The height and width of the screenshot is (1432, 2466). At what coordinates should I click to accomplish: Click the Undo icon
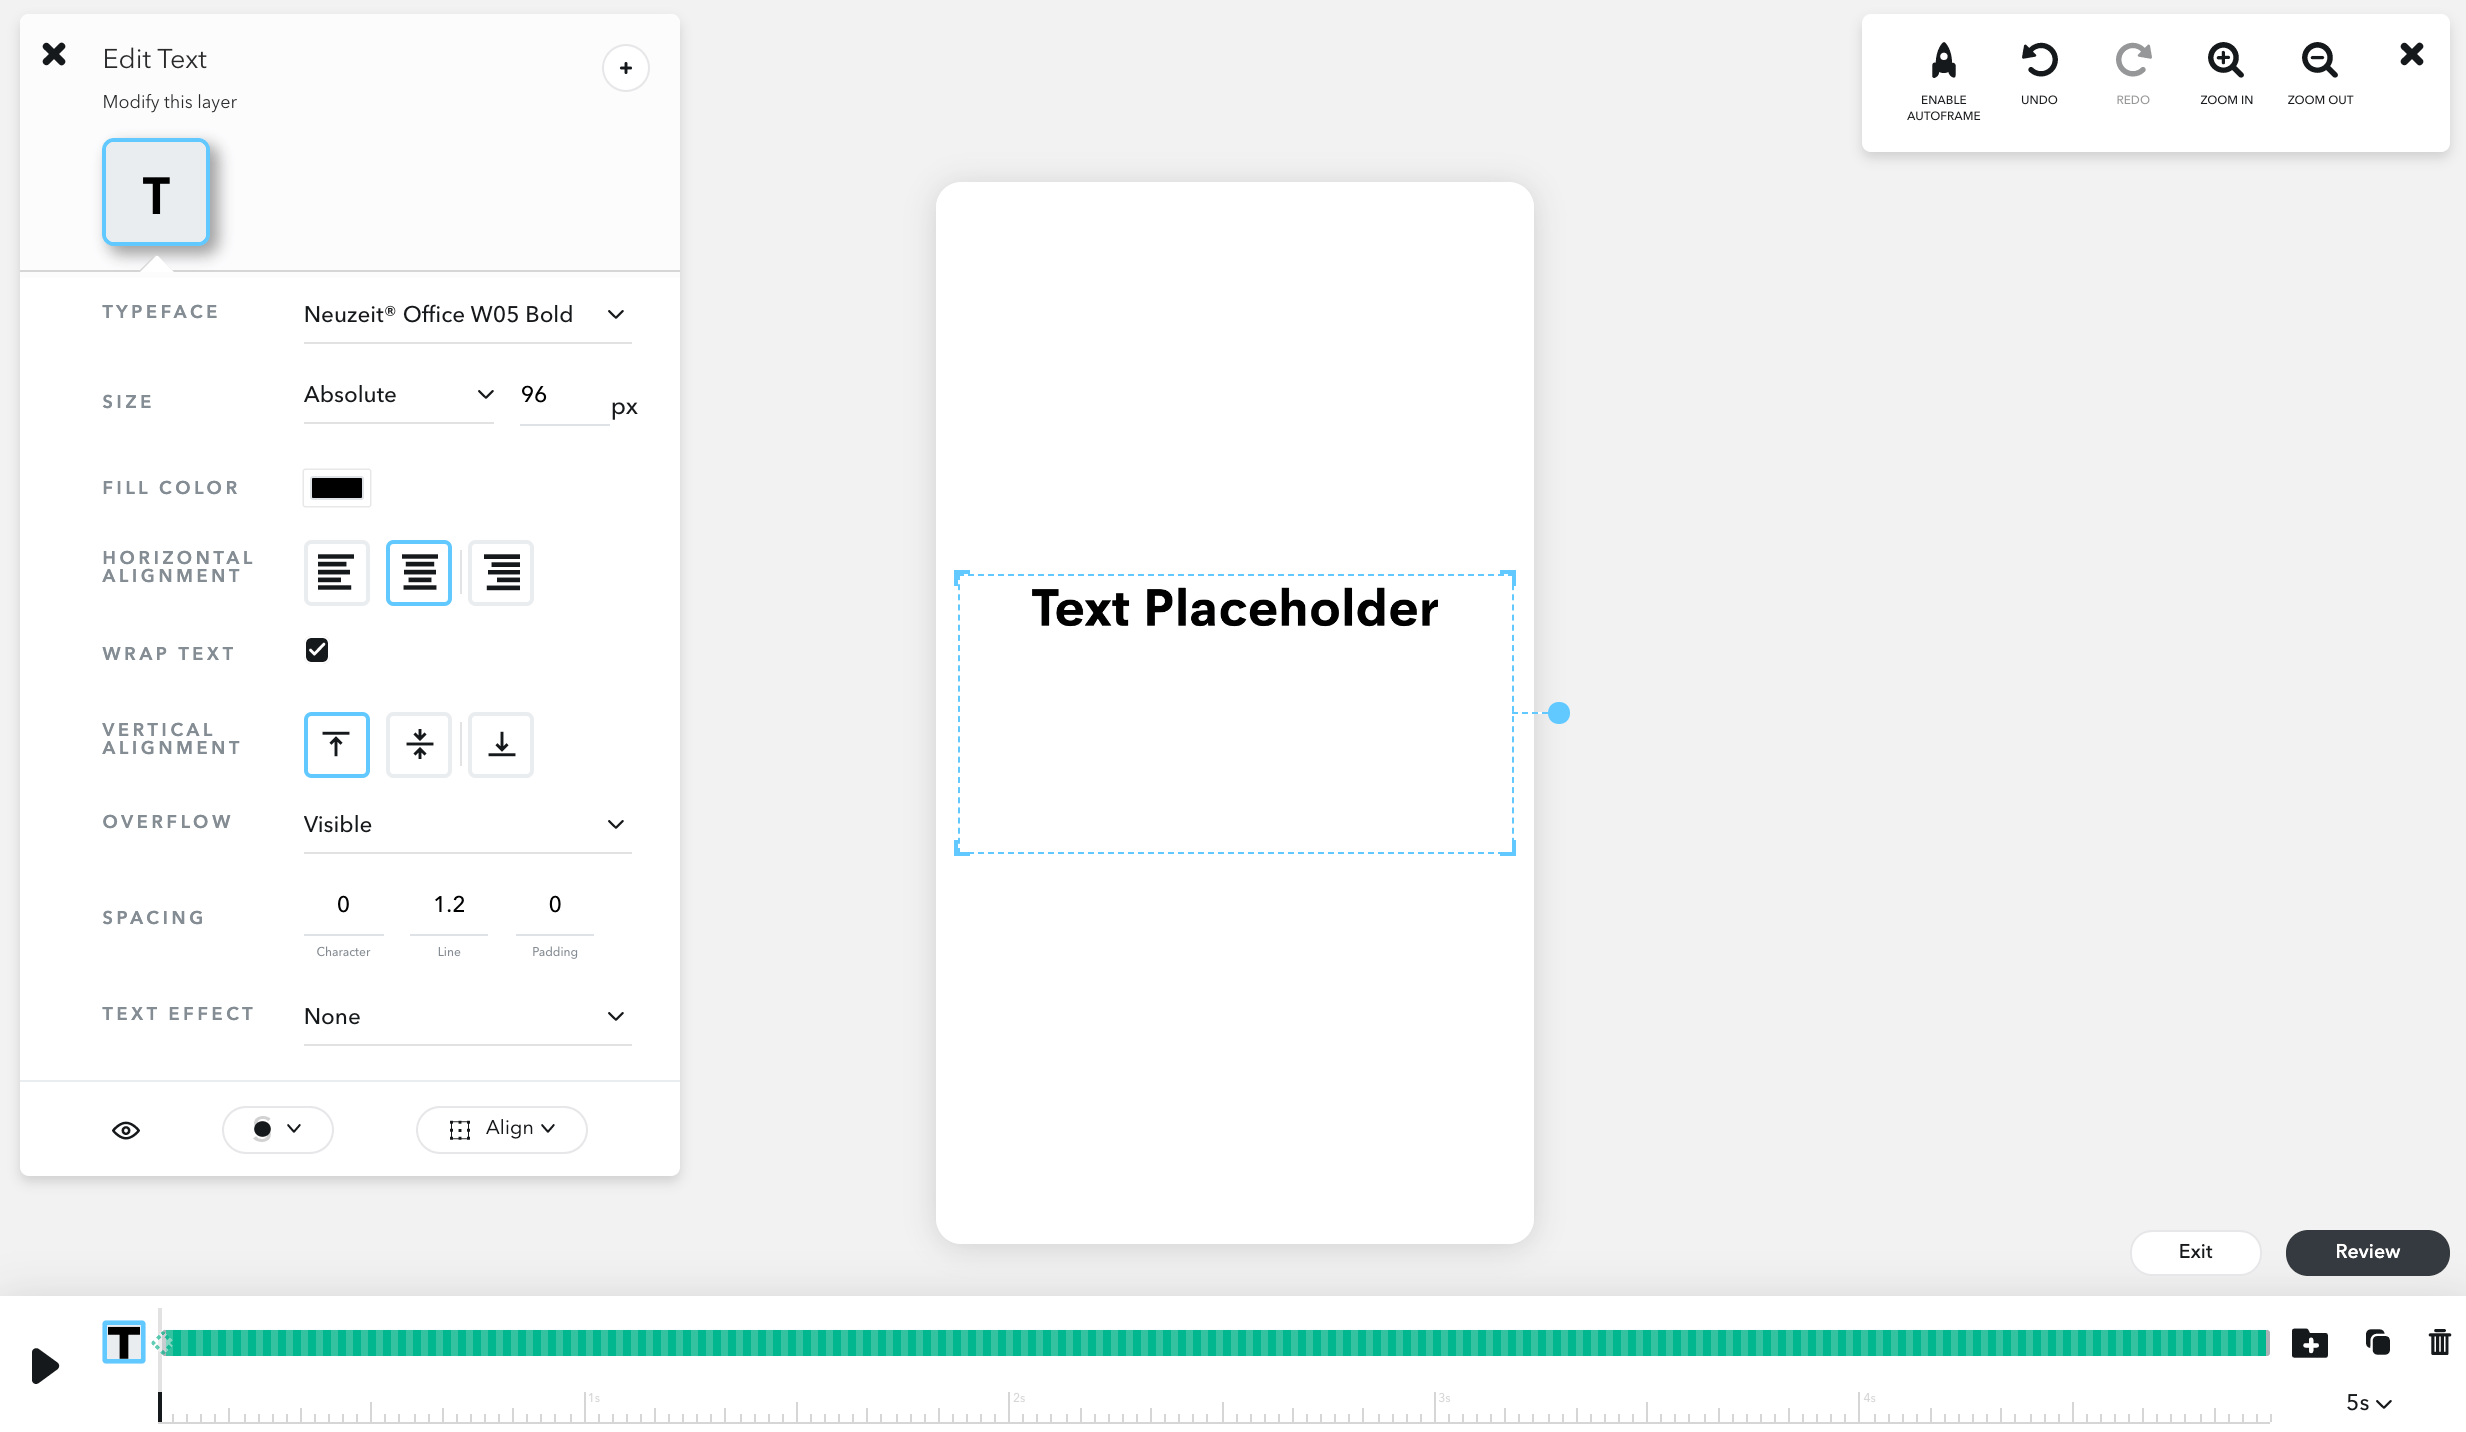click(x=2038, y=62)
